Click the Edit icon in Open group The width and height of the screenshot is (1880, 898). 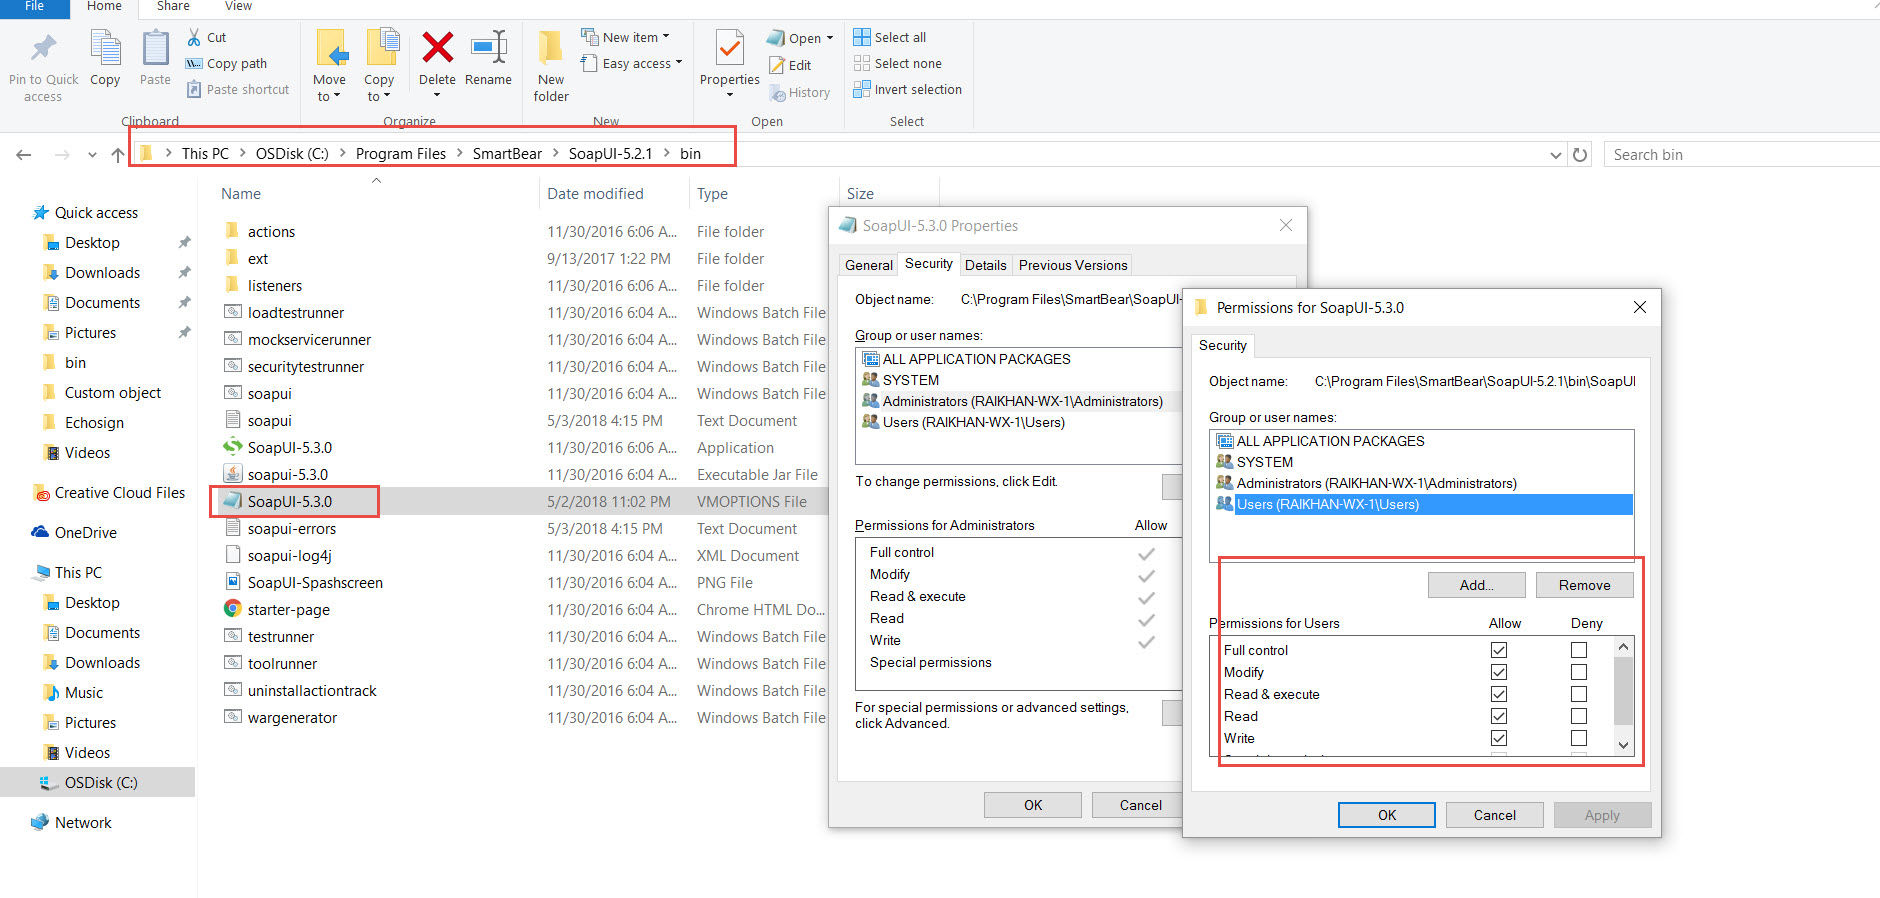point(777,65)
